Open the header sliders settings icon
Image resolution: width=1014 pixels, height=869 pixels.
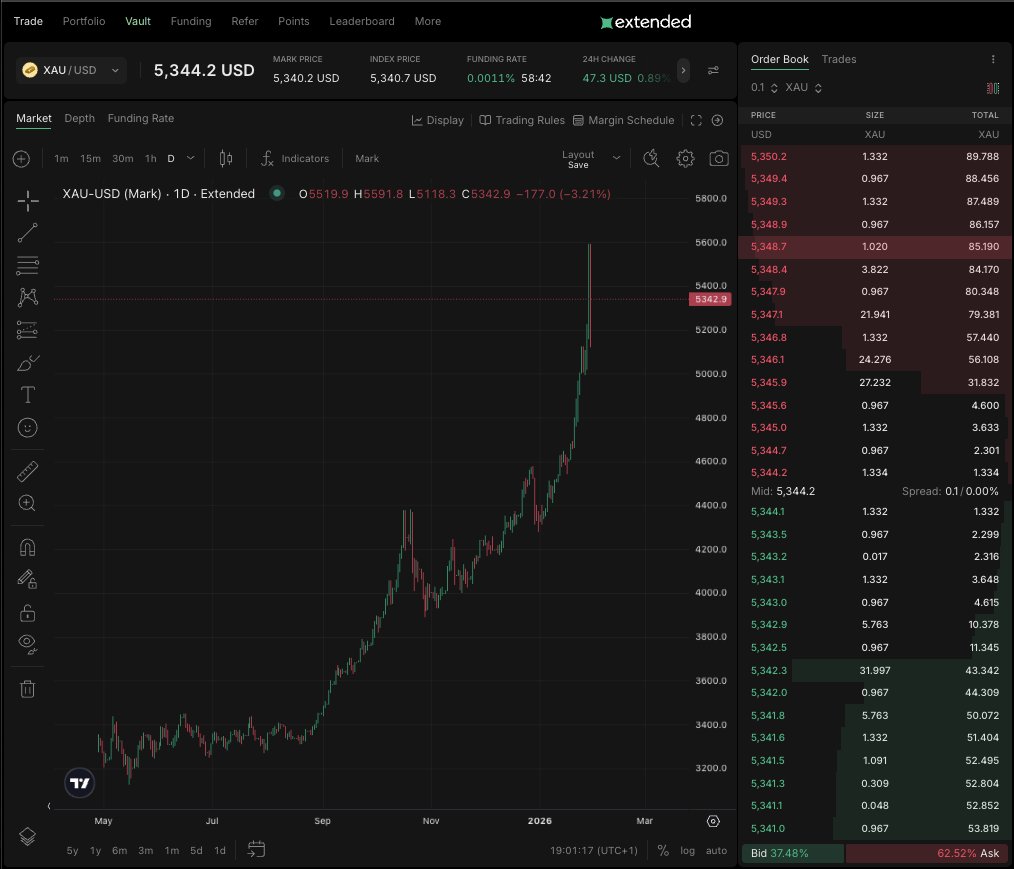pos(713,70)
